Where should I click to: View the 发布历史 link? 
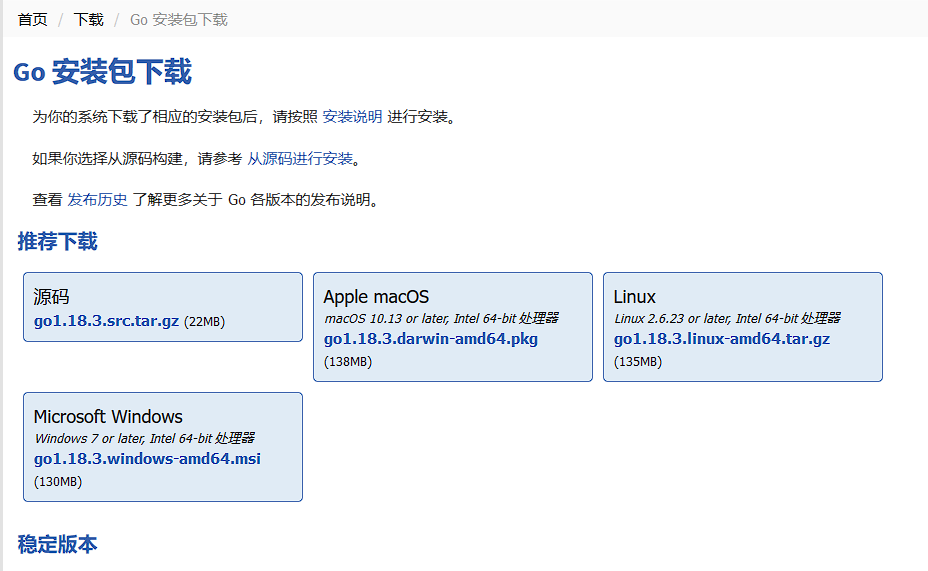click(x=97, y=200)
